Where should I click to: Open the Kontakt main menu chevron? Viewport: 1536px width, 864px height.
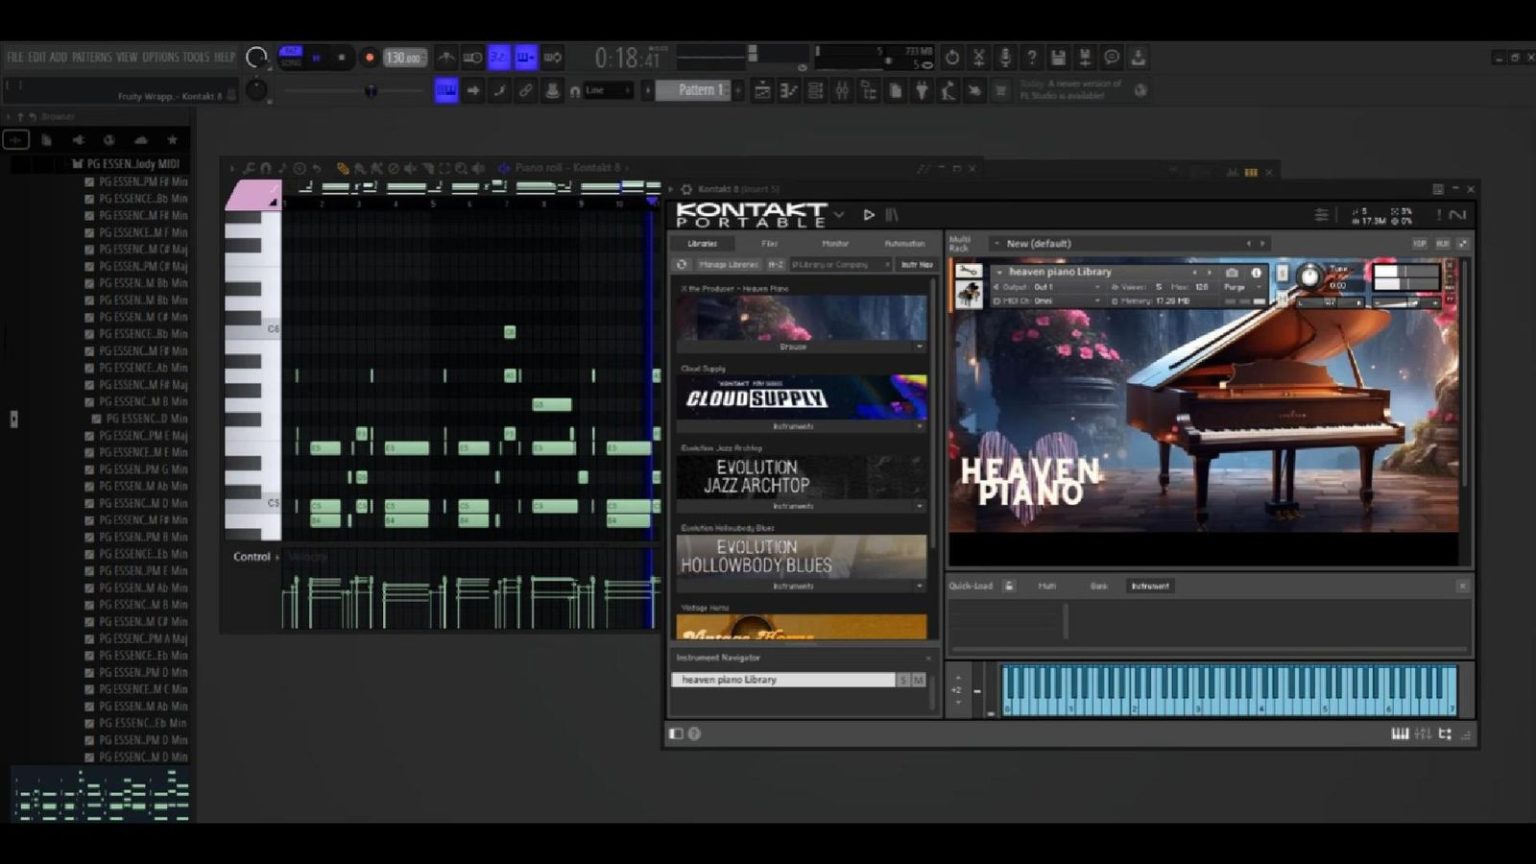[x=840, y=214]
